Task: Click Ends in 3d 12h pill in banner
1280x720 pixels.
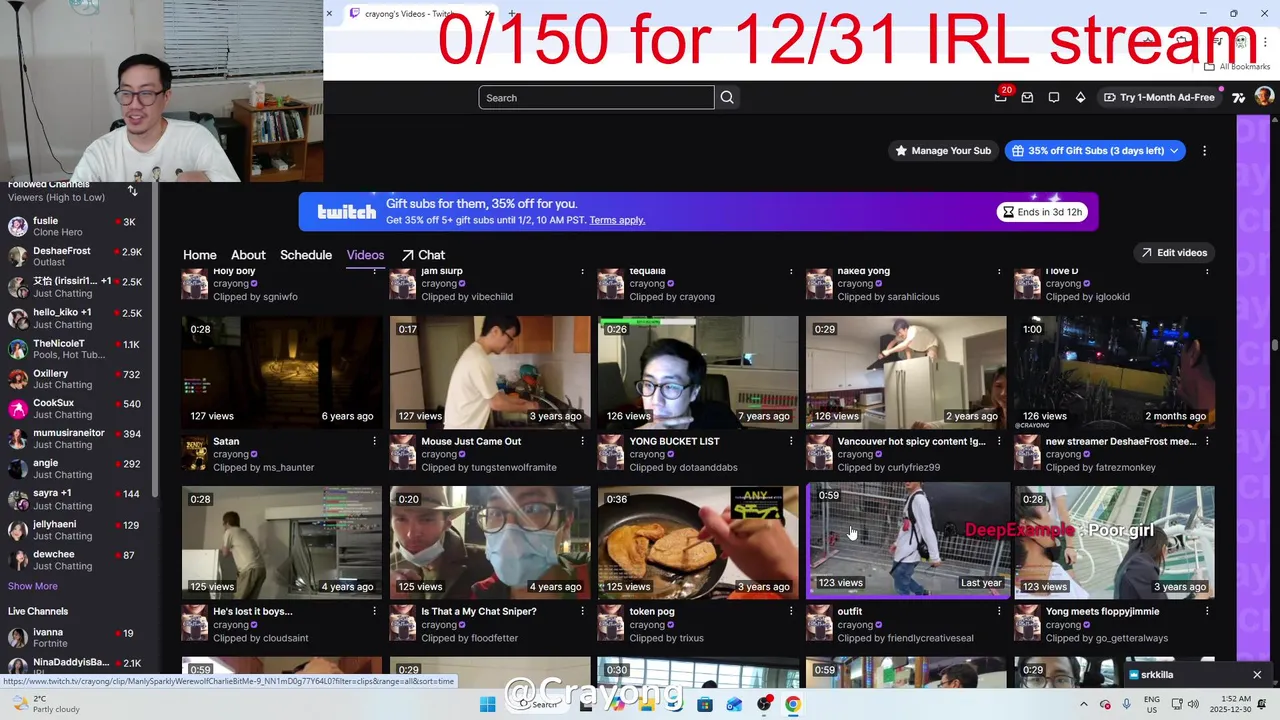Action: [x=1042, y=212]
